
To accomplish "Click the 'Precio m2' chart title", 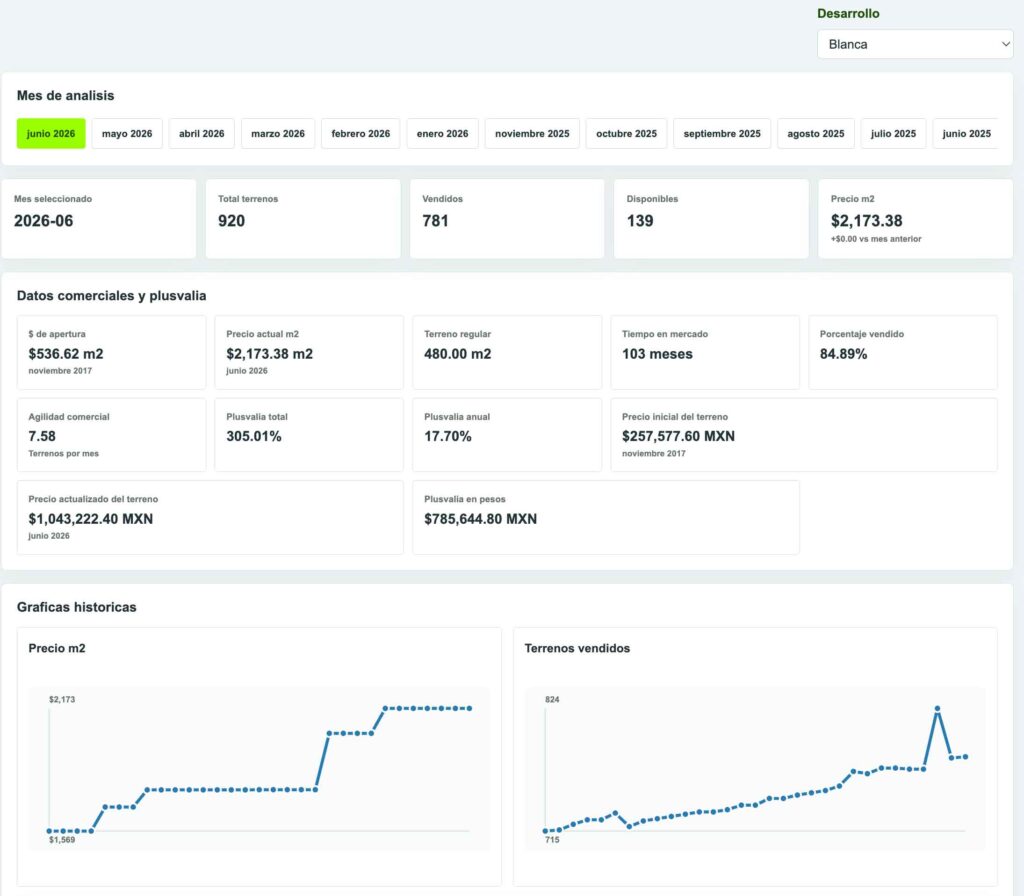I will click(x=57, y=648).
